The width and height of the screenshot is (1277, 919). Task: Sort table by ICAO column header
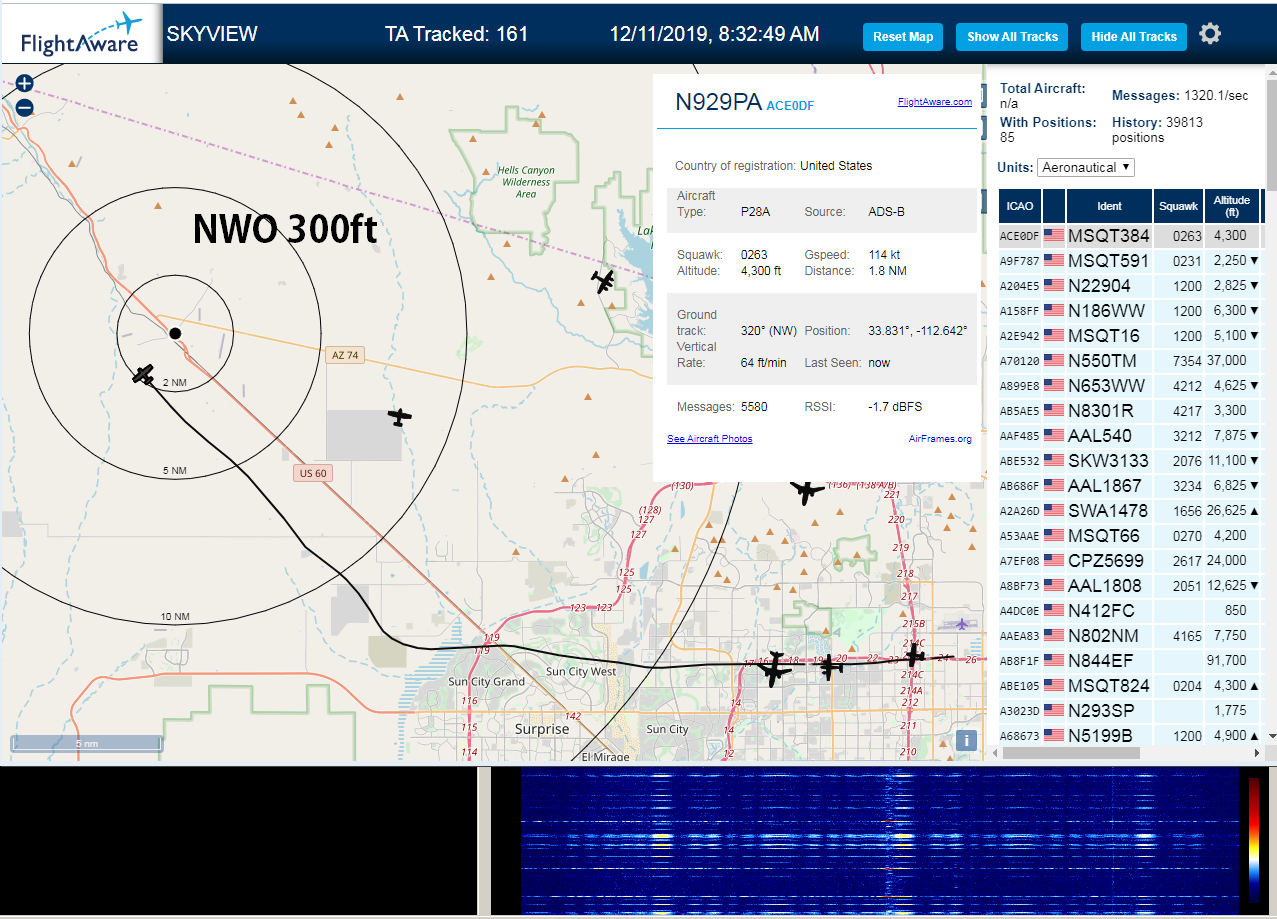(1020, 206)
